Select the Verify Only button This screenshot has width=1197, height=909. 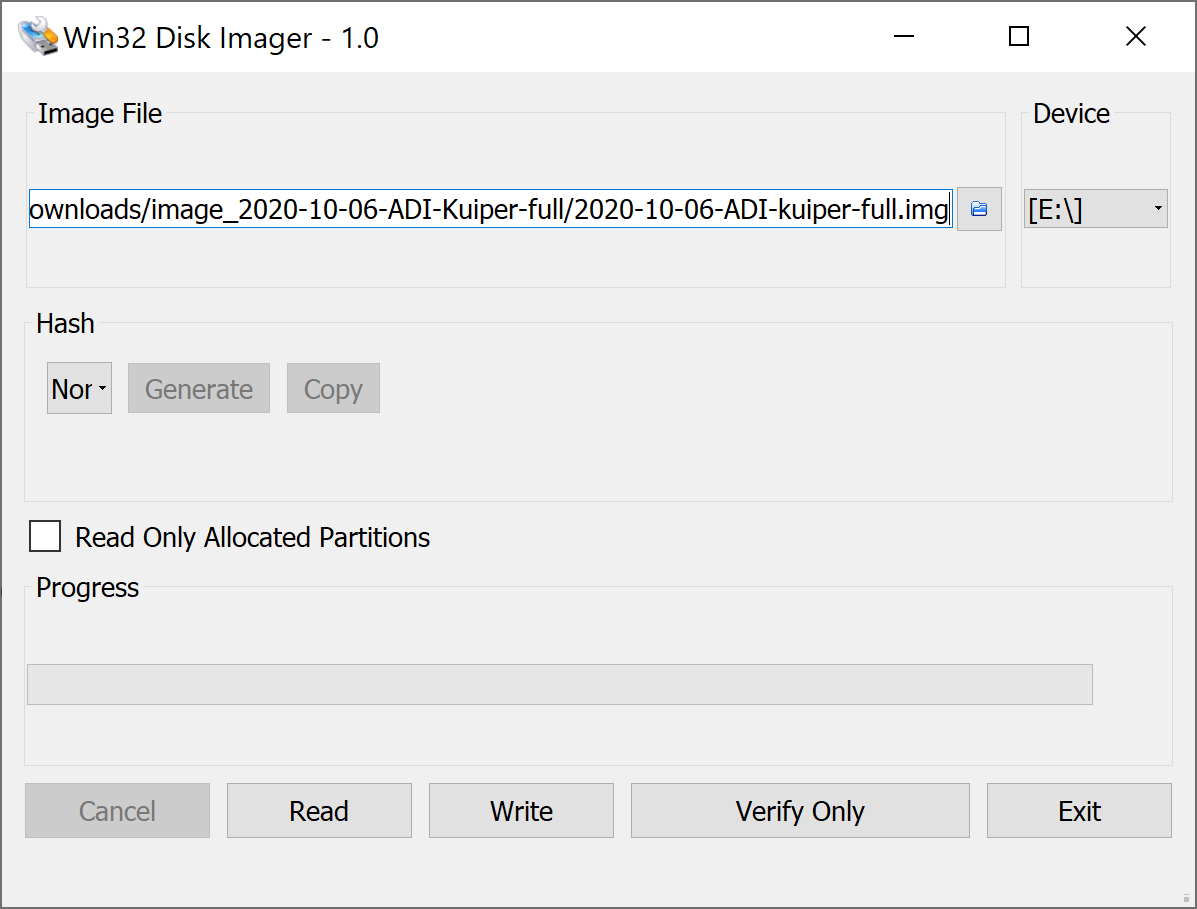800,811
